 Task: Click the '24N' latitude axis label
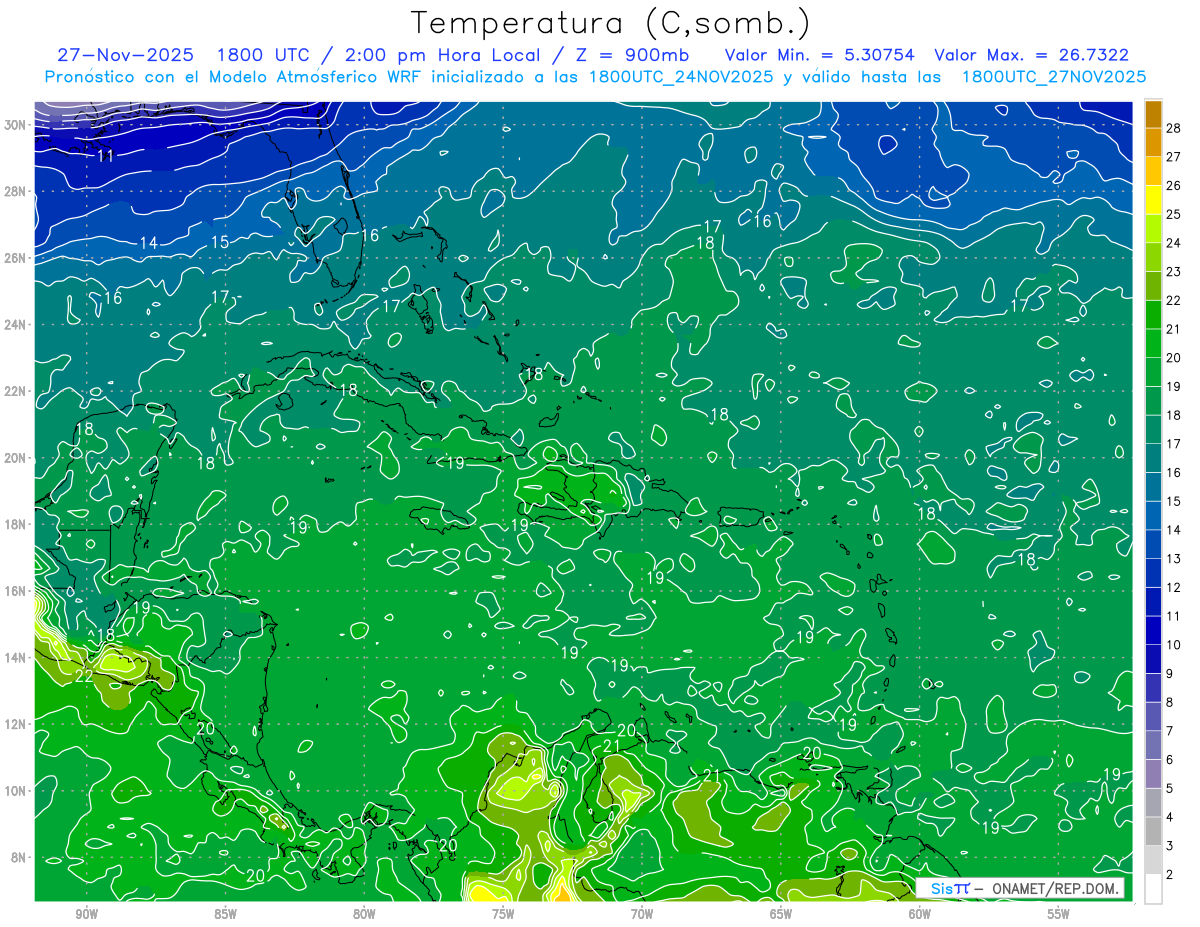pyautogui.click(x=15, y=325)
